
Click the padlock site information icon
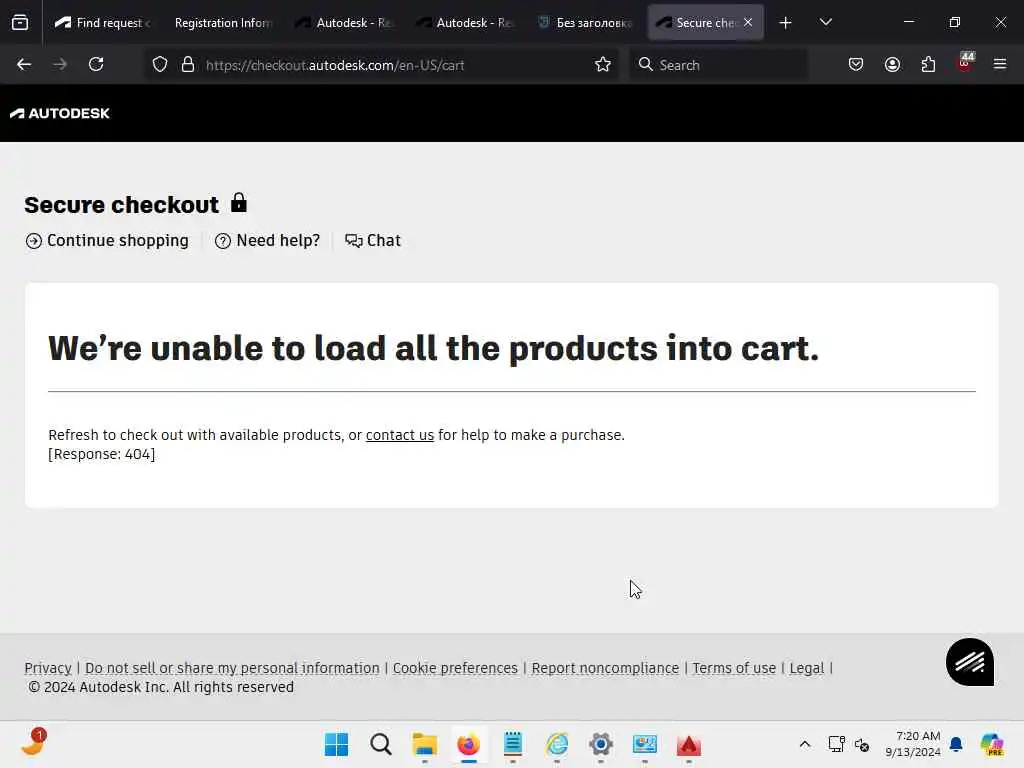click(188, 64)
